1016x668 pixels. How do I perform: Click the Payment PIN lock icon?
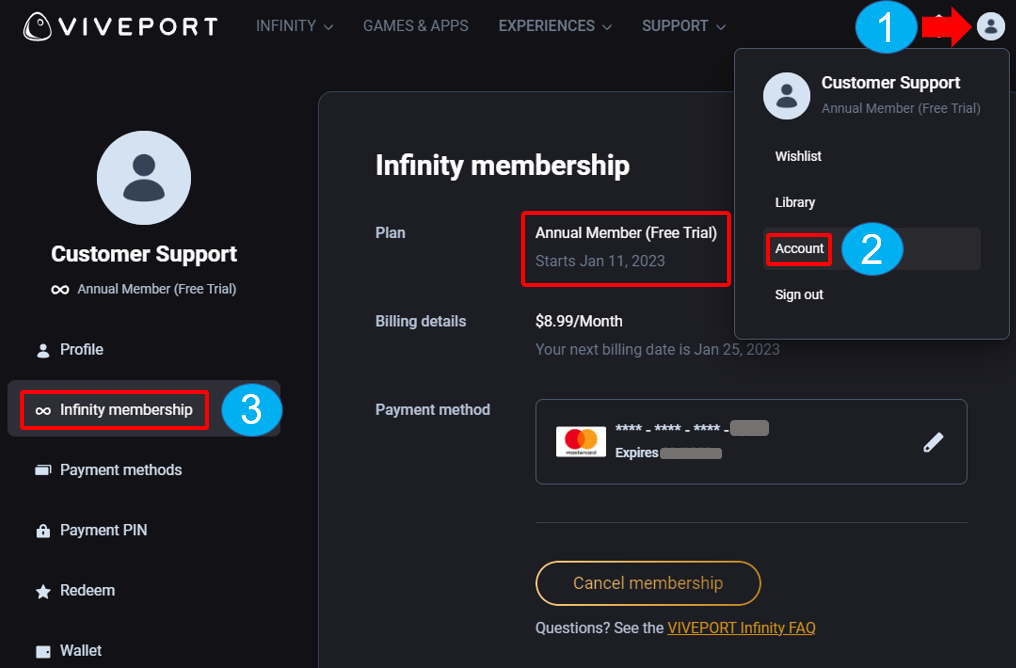(43, 531)
